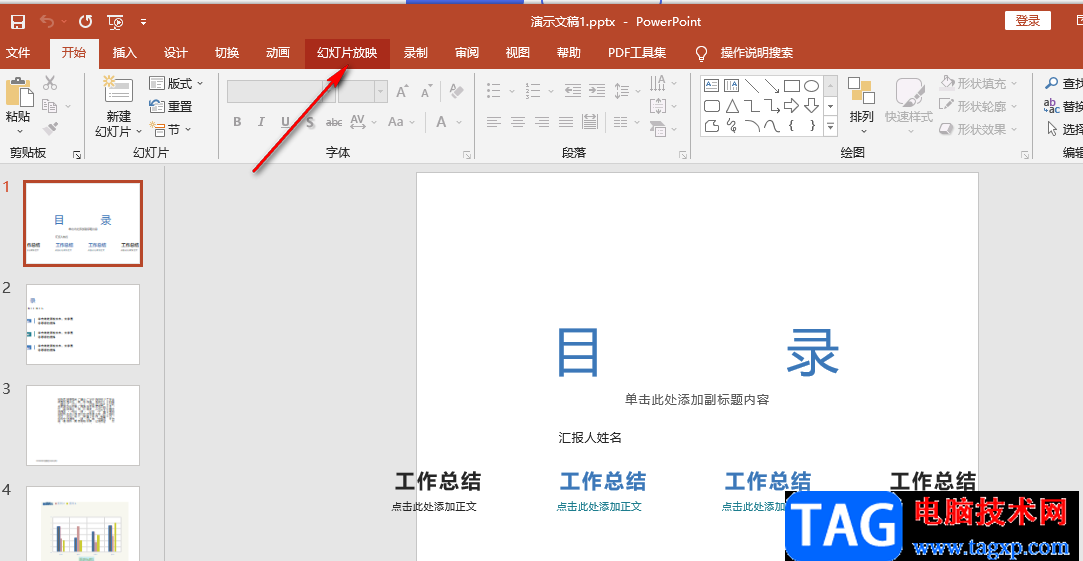Toggle Strikethrough formatting
The image size is (1083, 561).
click(334, 122)
